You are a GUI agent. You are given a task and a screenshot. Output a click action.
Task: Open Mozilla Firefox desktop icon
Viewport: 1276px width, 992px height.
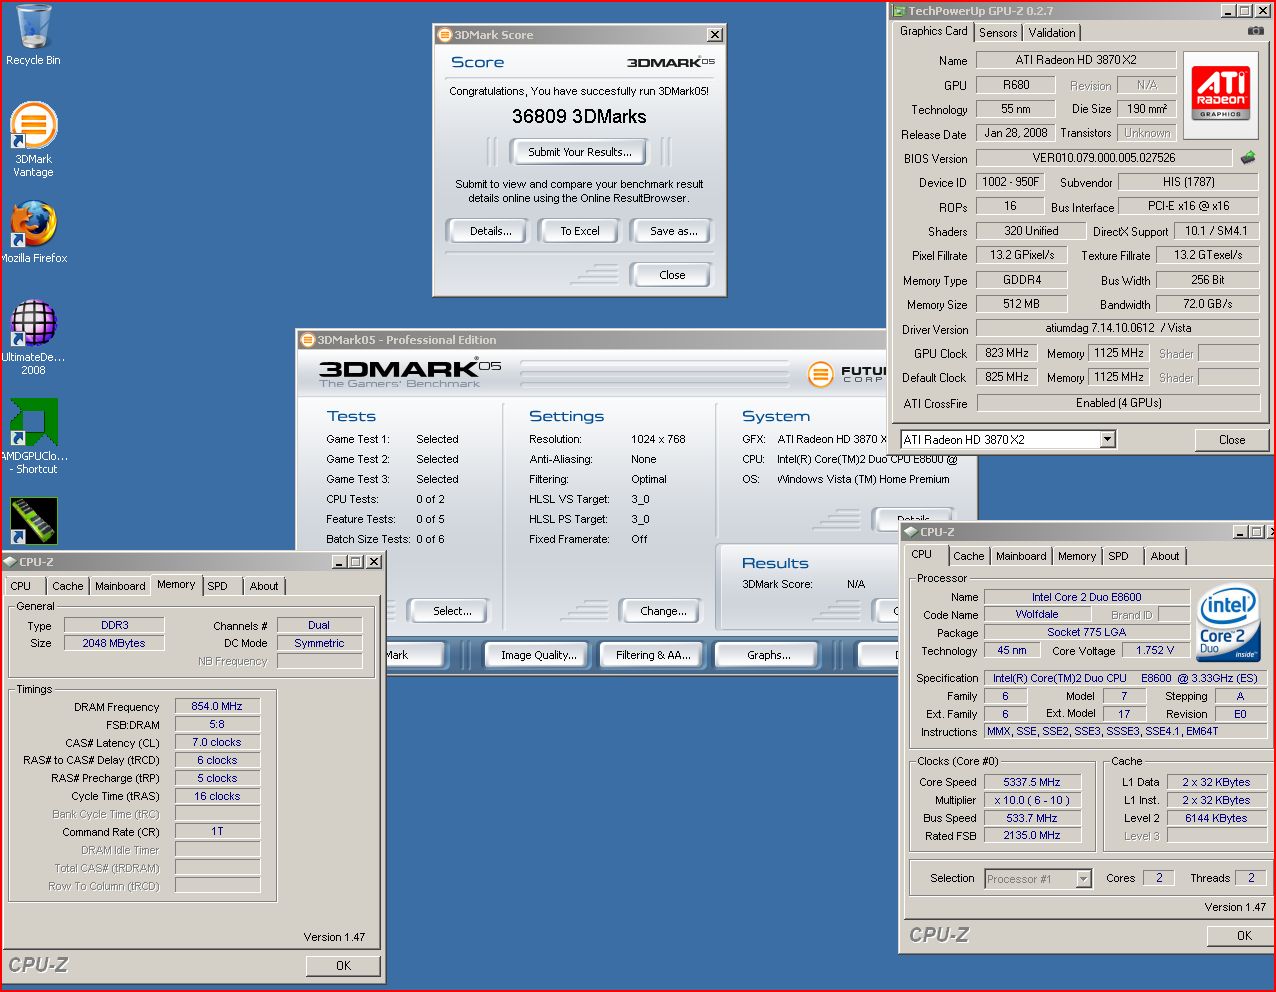(34, 232)
